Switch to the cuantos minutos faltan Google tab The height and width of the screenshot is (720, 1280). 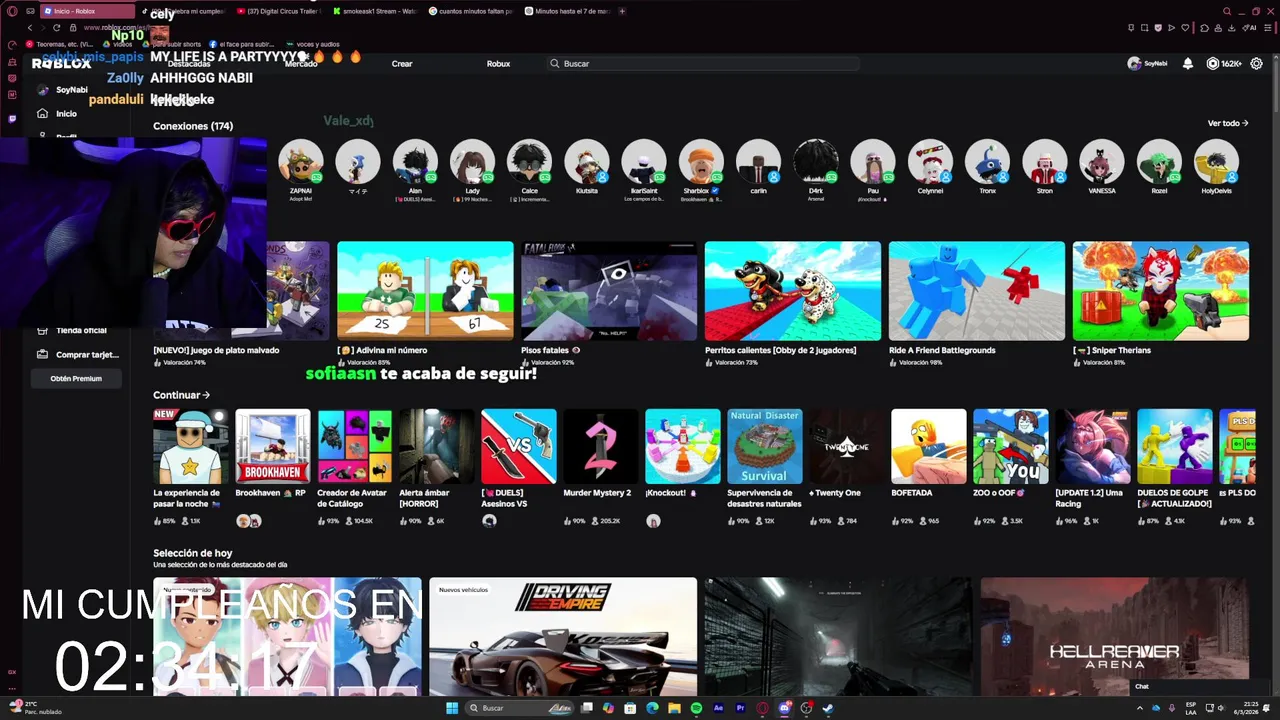(x=473, y=11)
